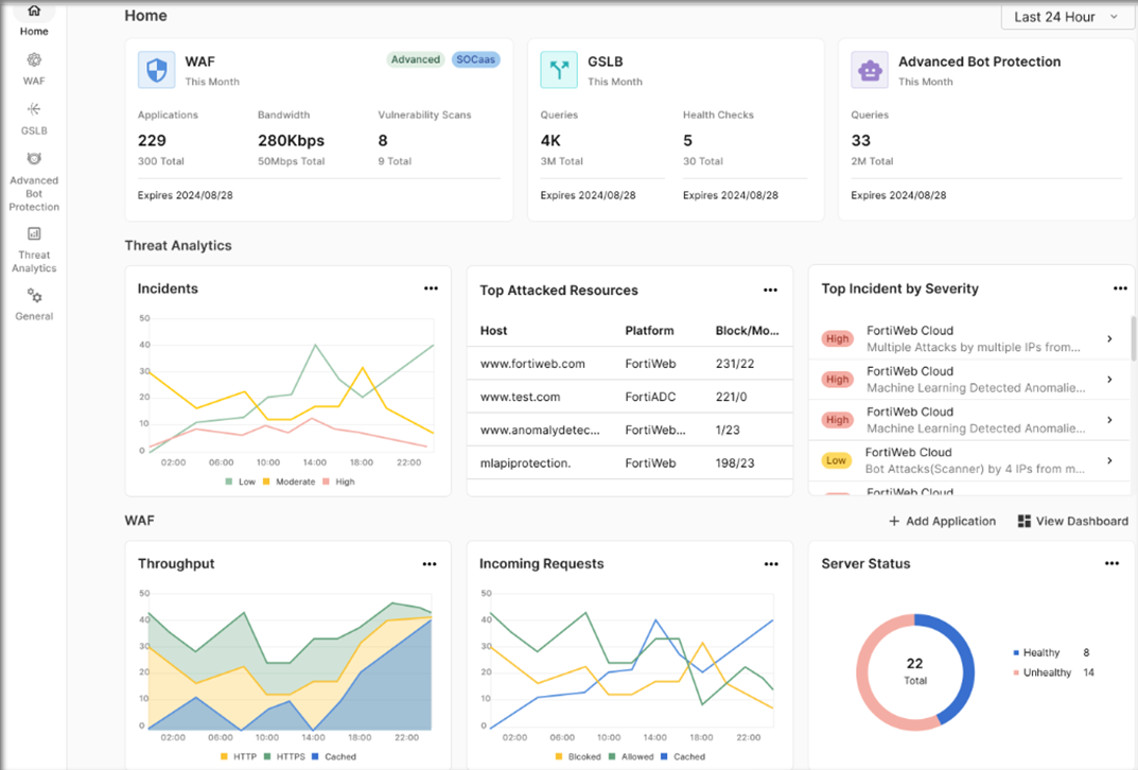Click the Block/Mo... column header
Viewport: 1138px width, 770px height.
pos(747,331)
